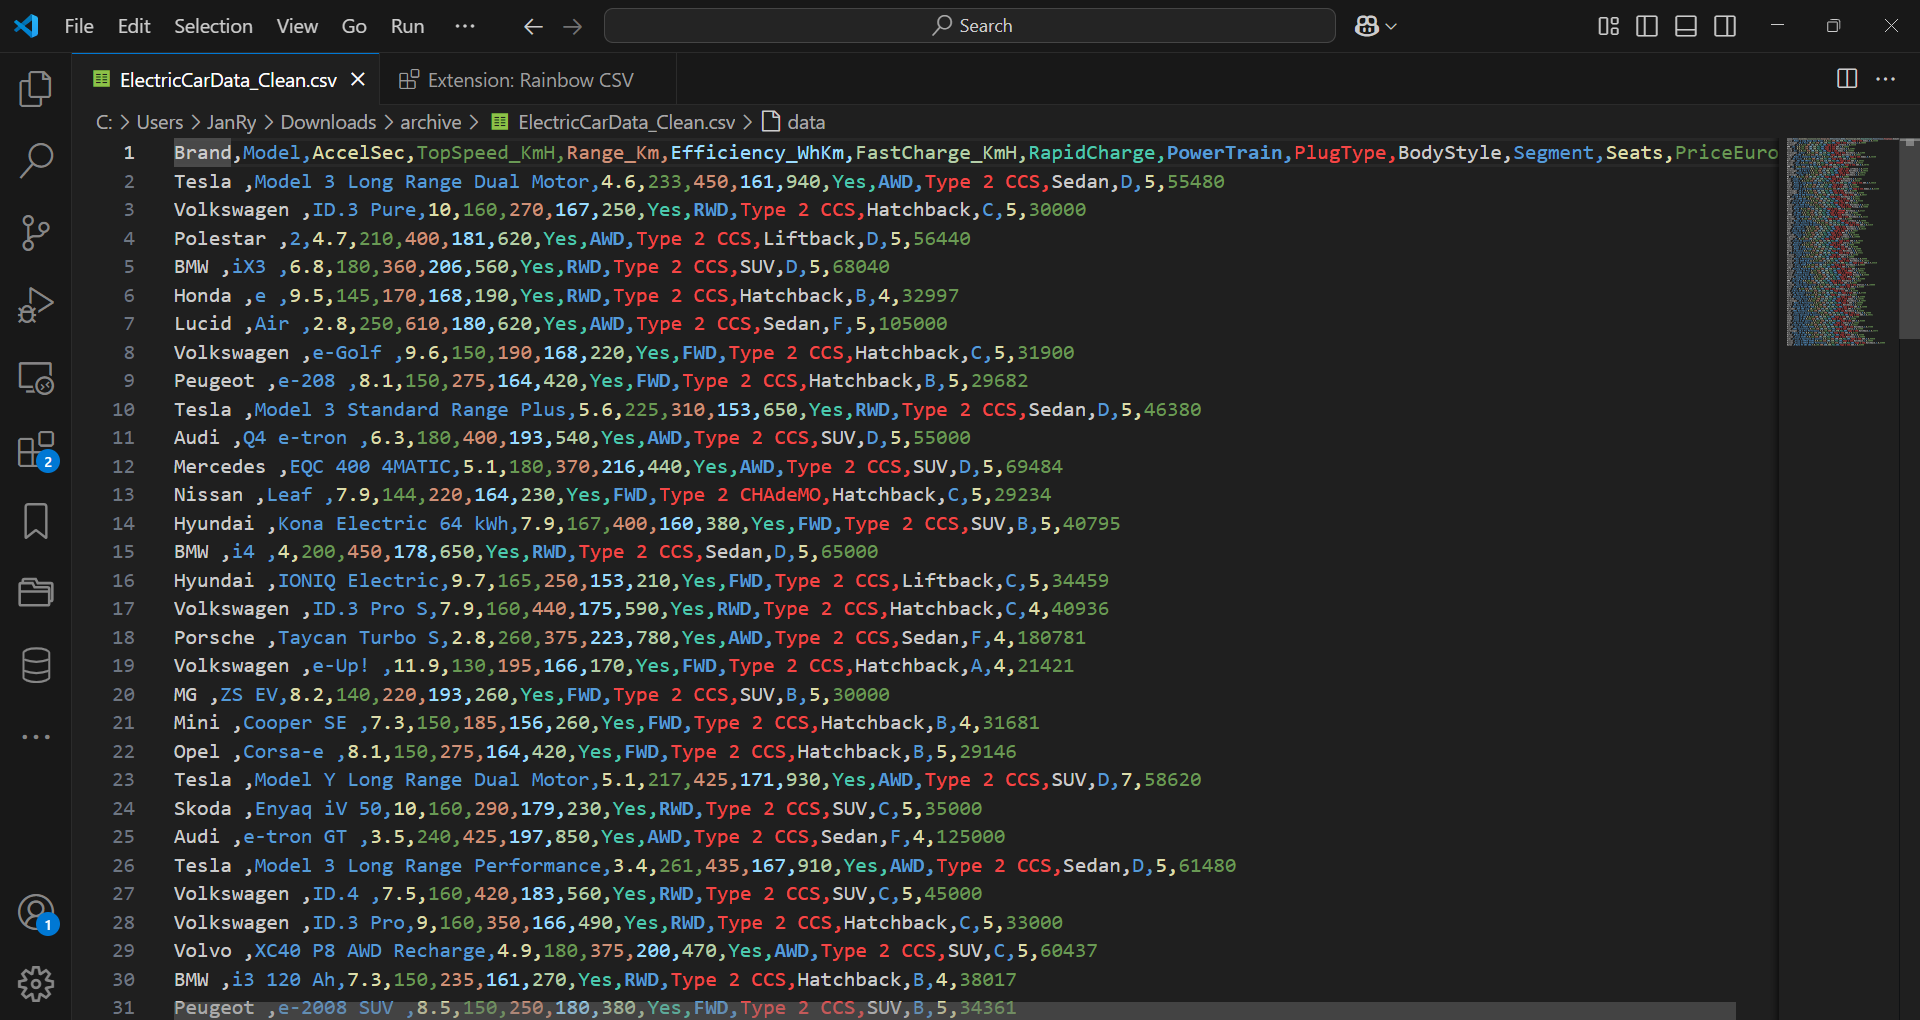Open the Edit menu

134,26
